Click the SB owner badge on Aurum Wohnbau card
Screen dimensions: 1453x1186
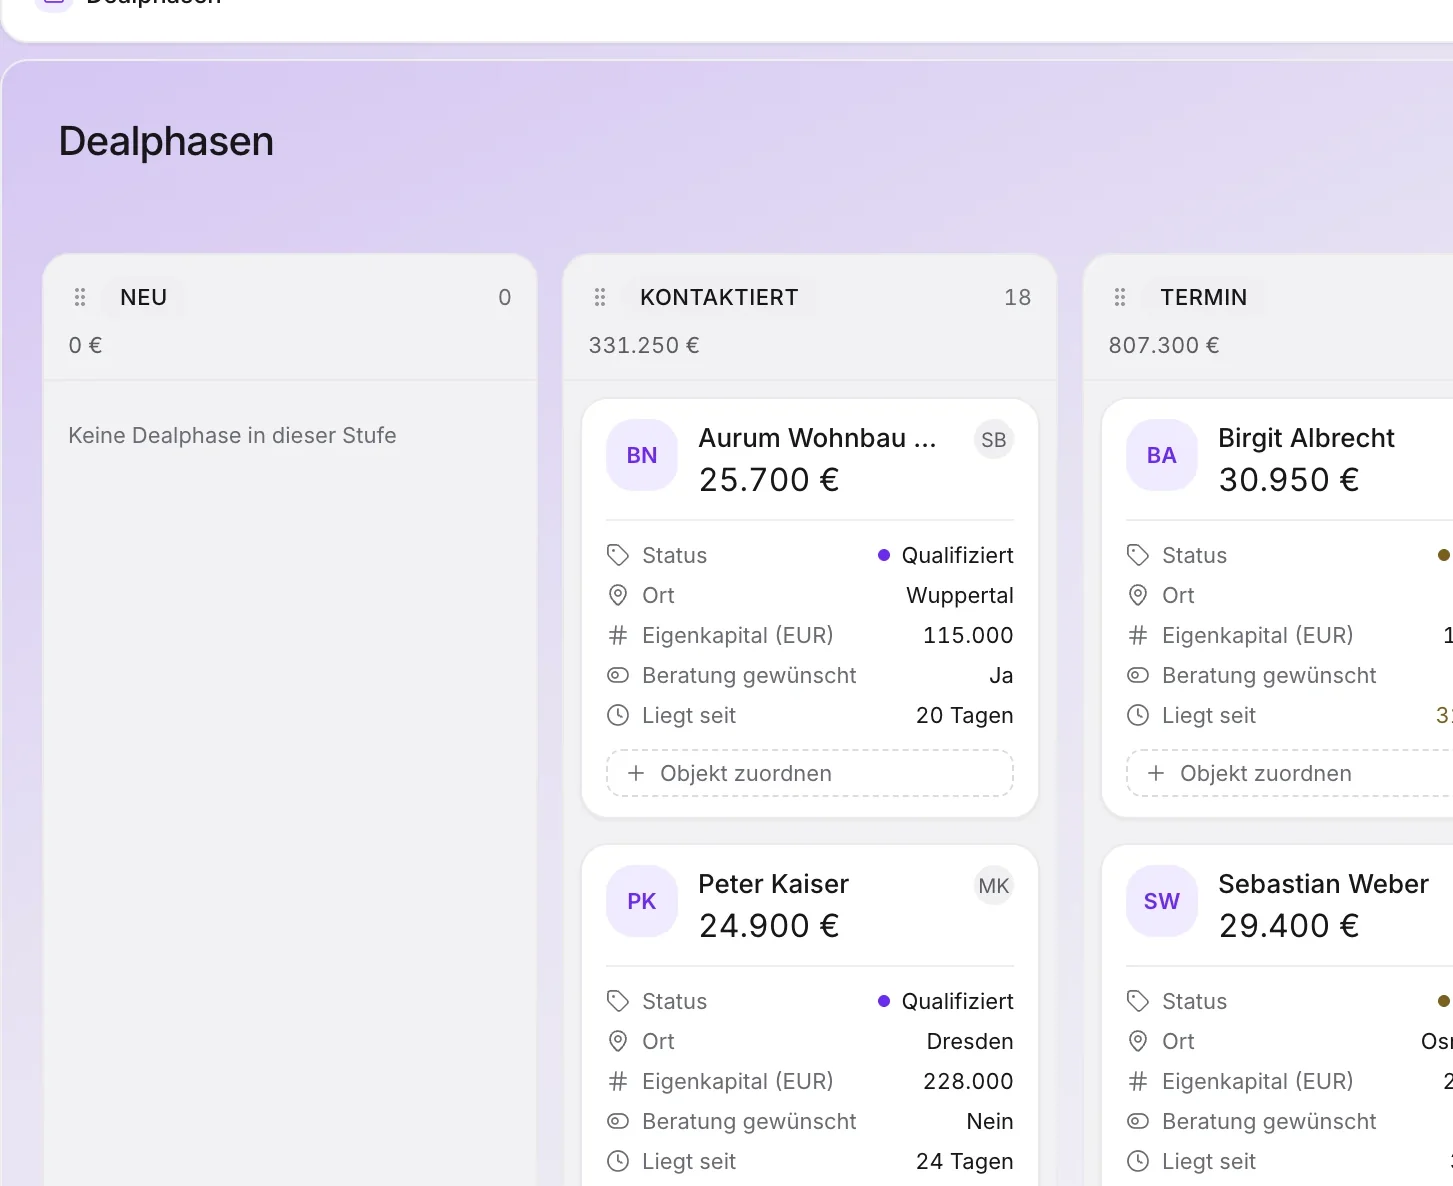pos(994,440)
